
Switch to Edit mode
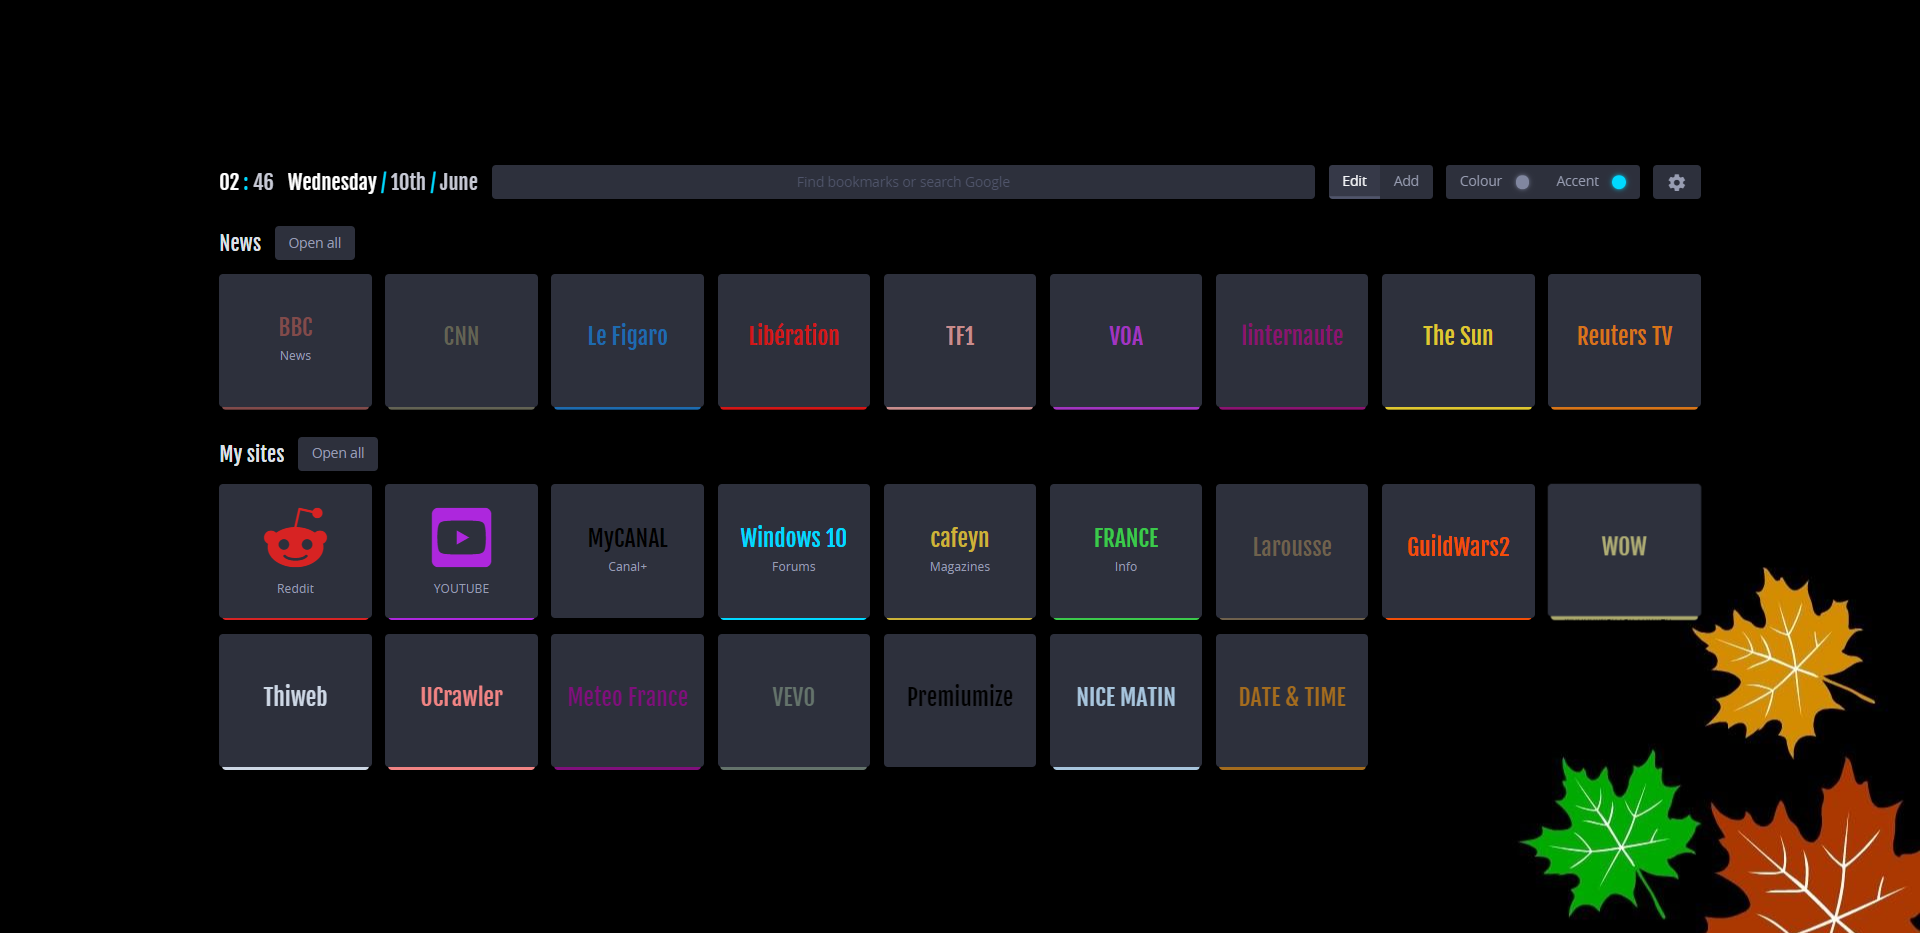[x=1354, y=182]
